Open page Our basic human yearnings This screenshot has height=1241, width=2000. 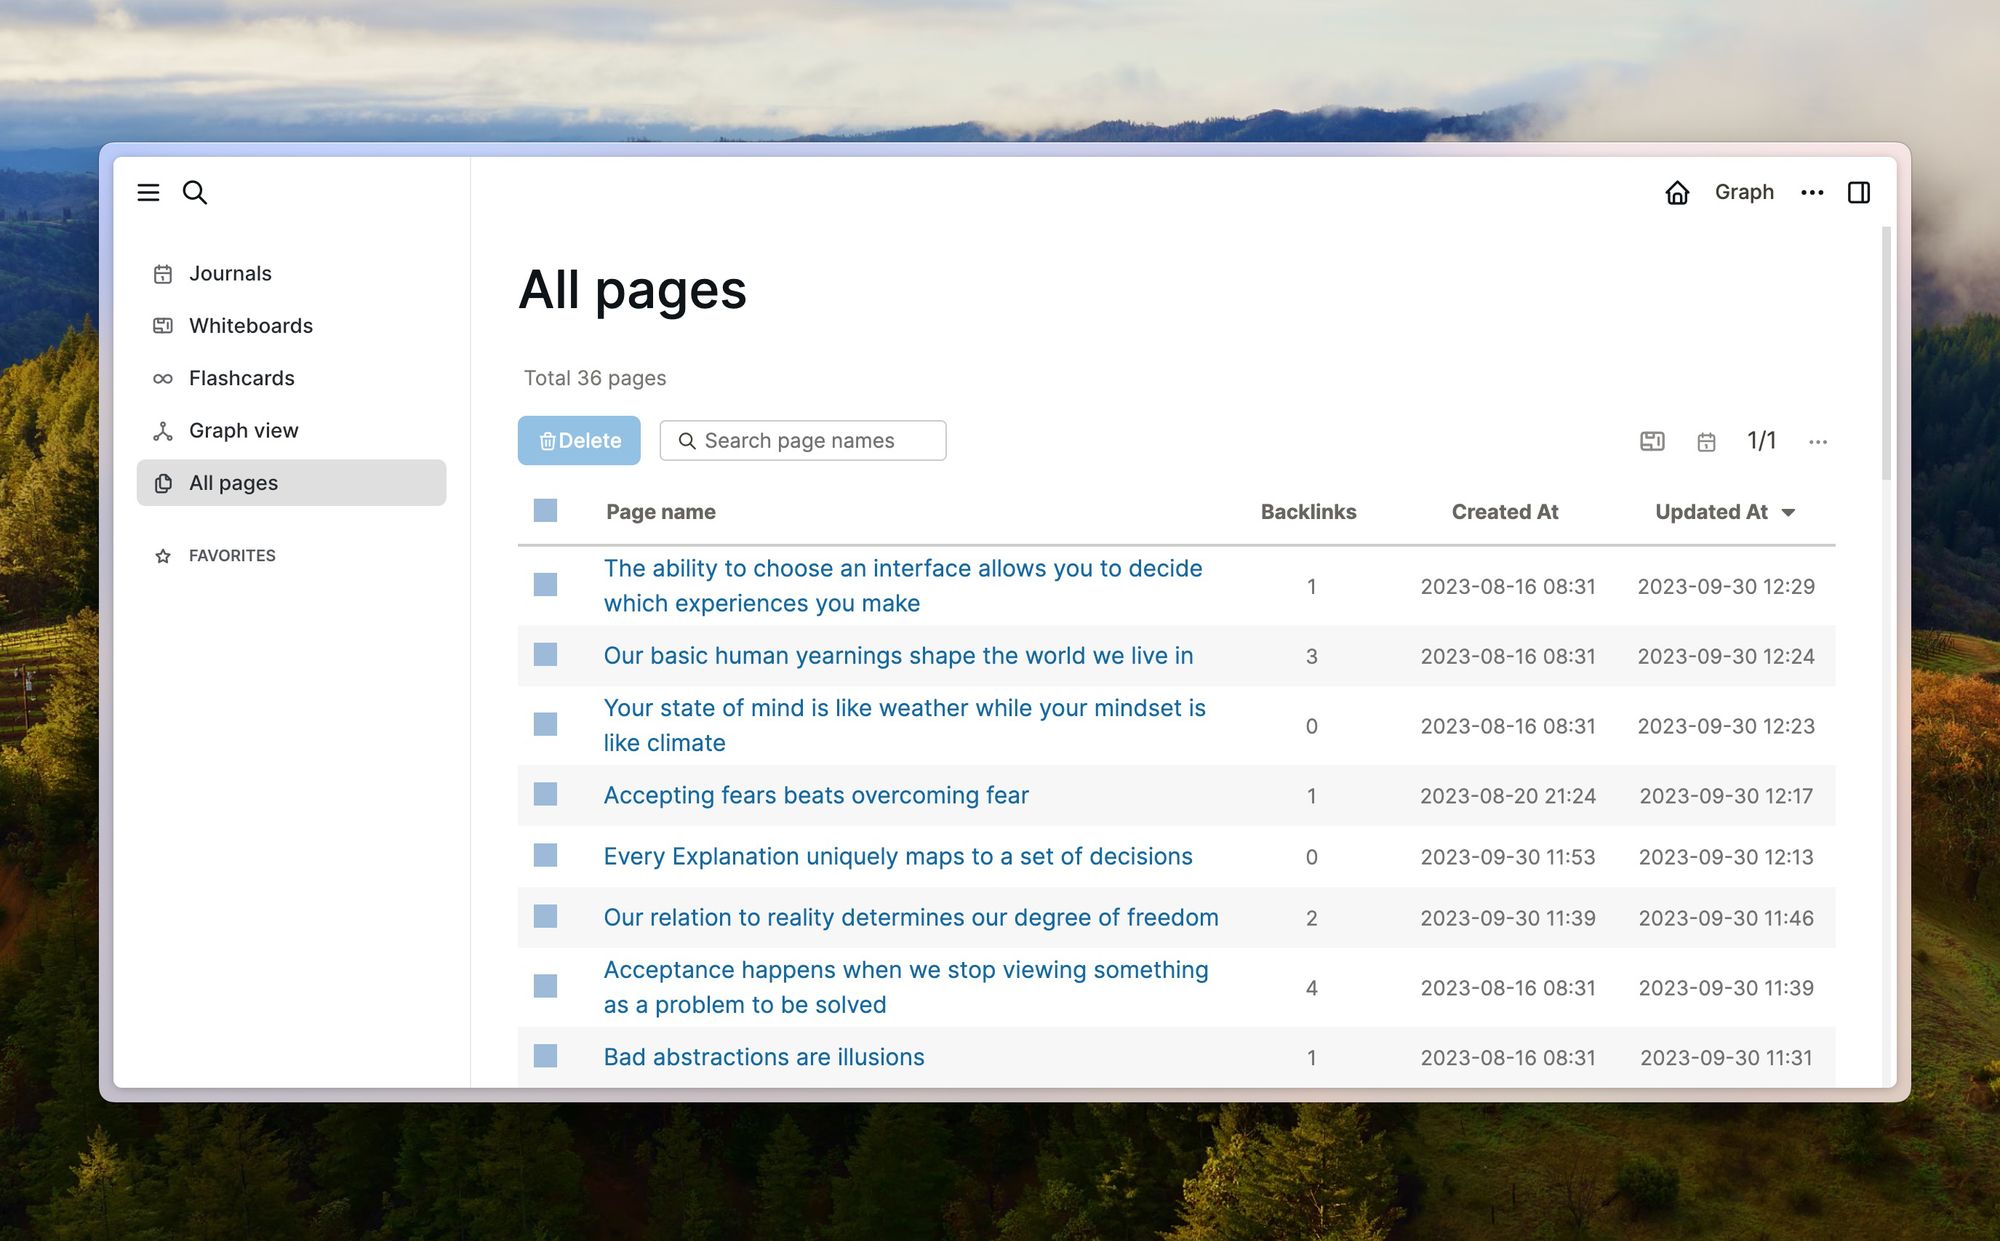[x=896, y=655]
